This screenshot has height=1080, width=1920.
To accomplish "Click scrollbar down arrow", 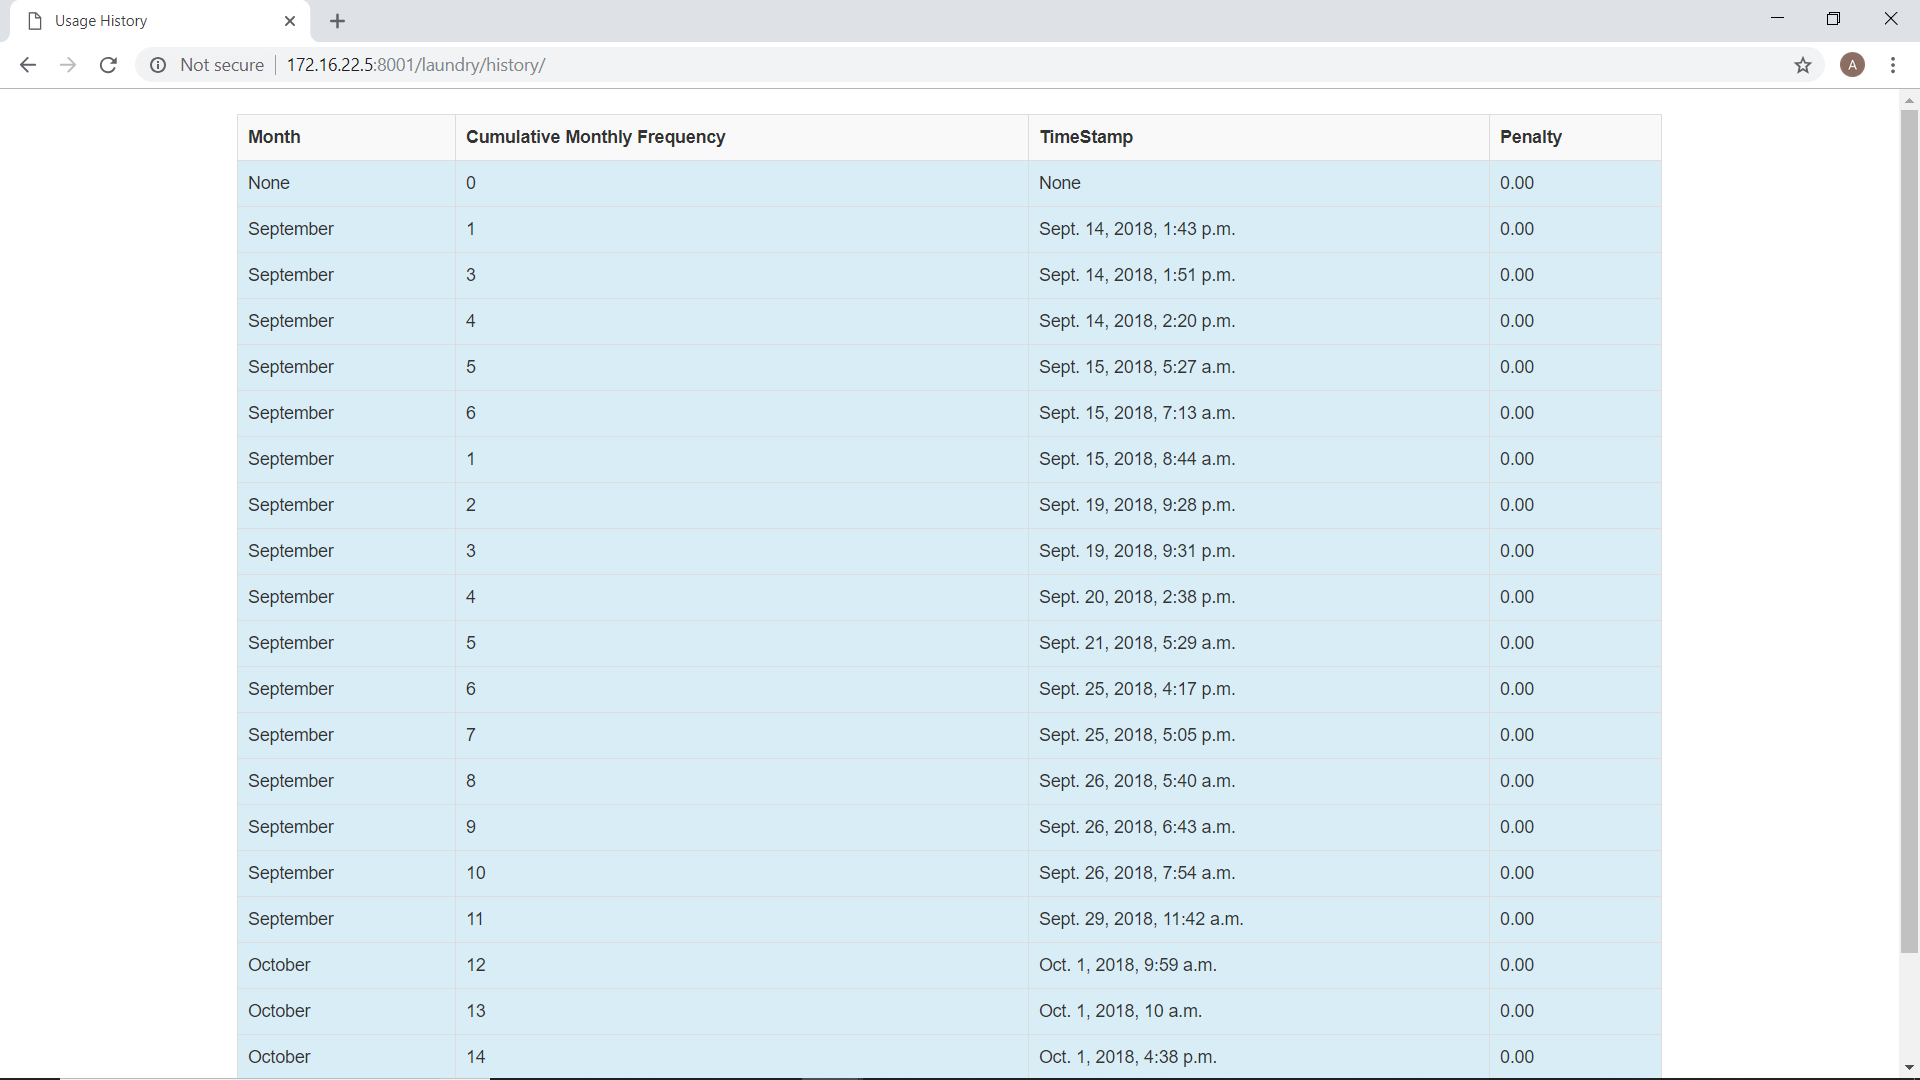I will 1909,1068.
